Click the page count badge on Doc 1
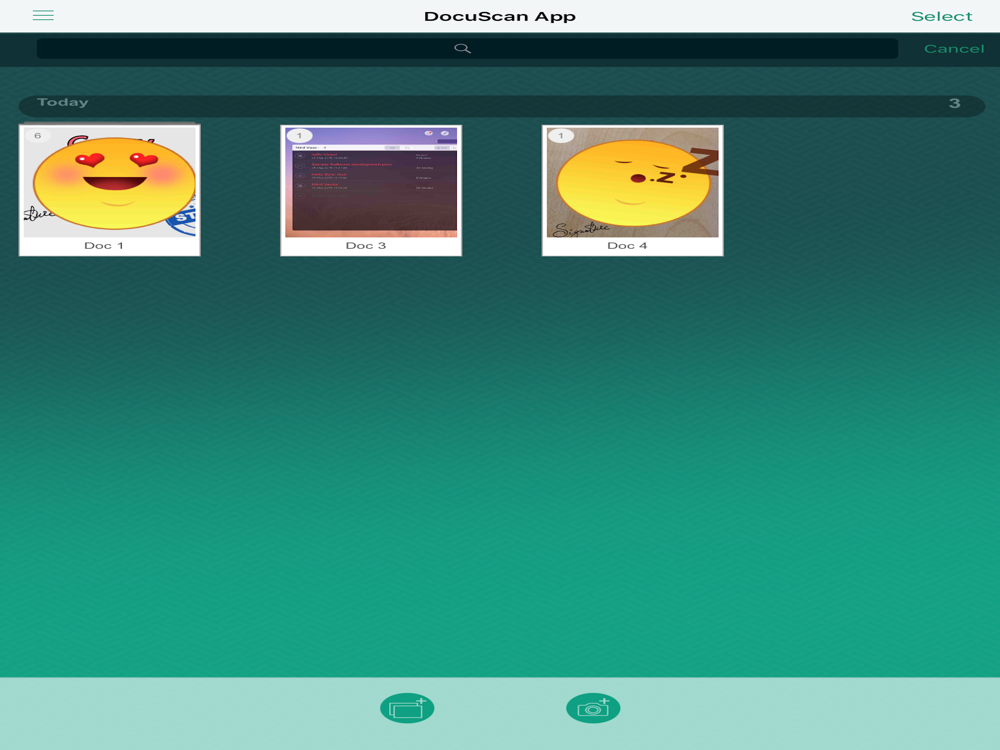1000x750 pixels. click(38, 136)
